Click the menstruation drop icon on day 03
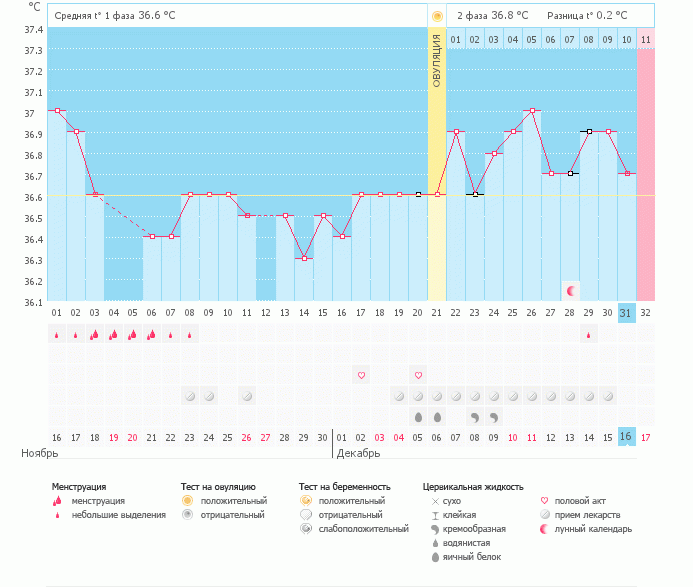This screenshot has height=587, width=693. (x=95, y=335)
